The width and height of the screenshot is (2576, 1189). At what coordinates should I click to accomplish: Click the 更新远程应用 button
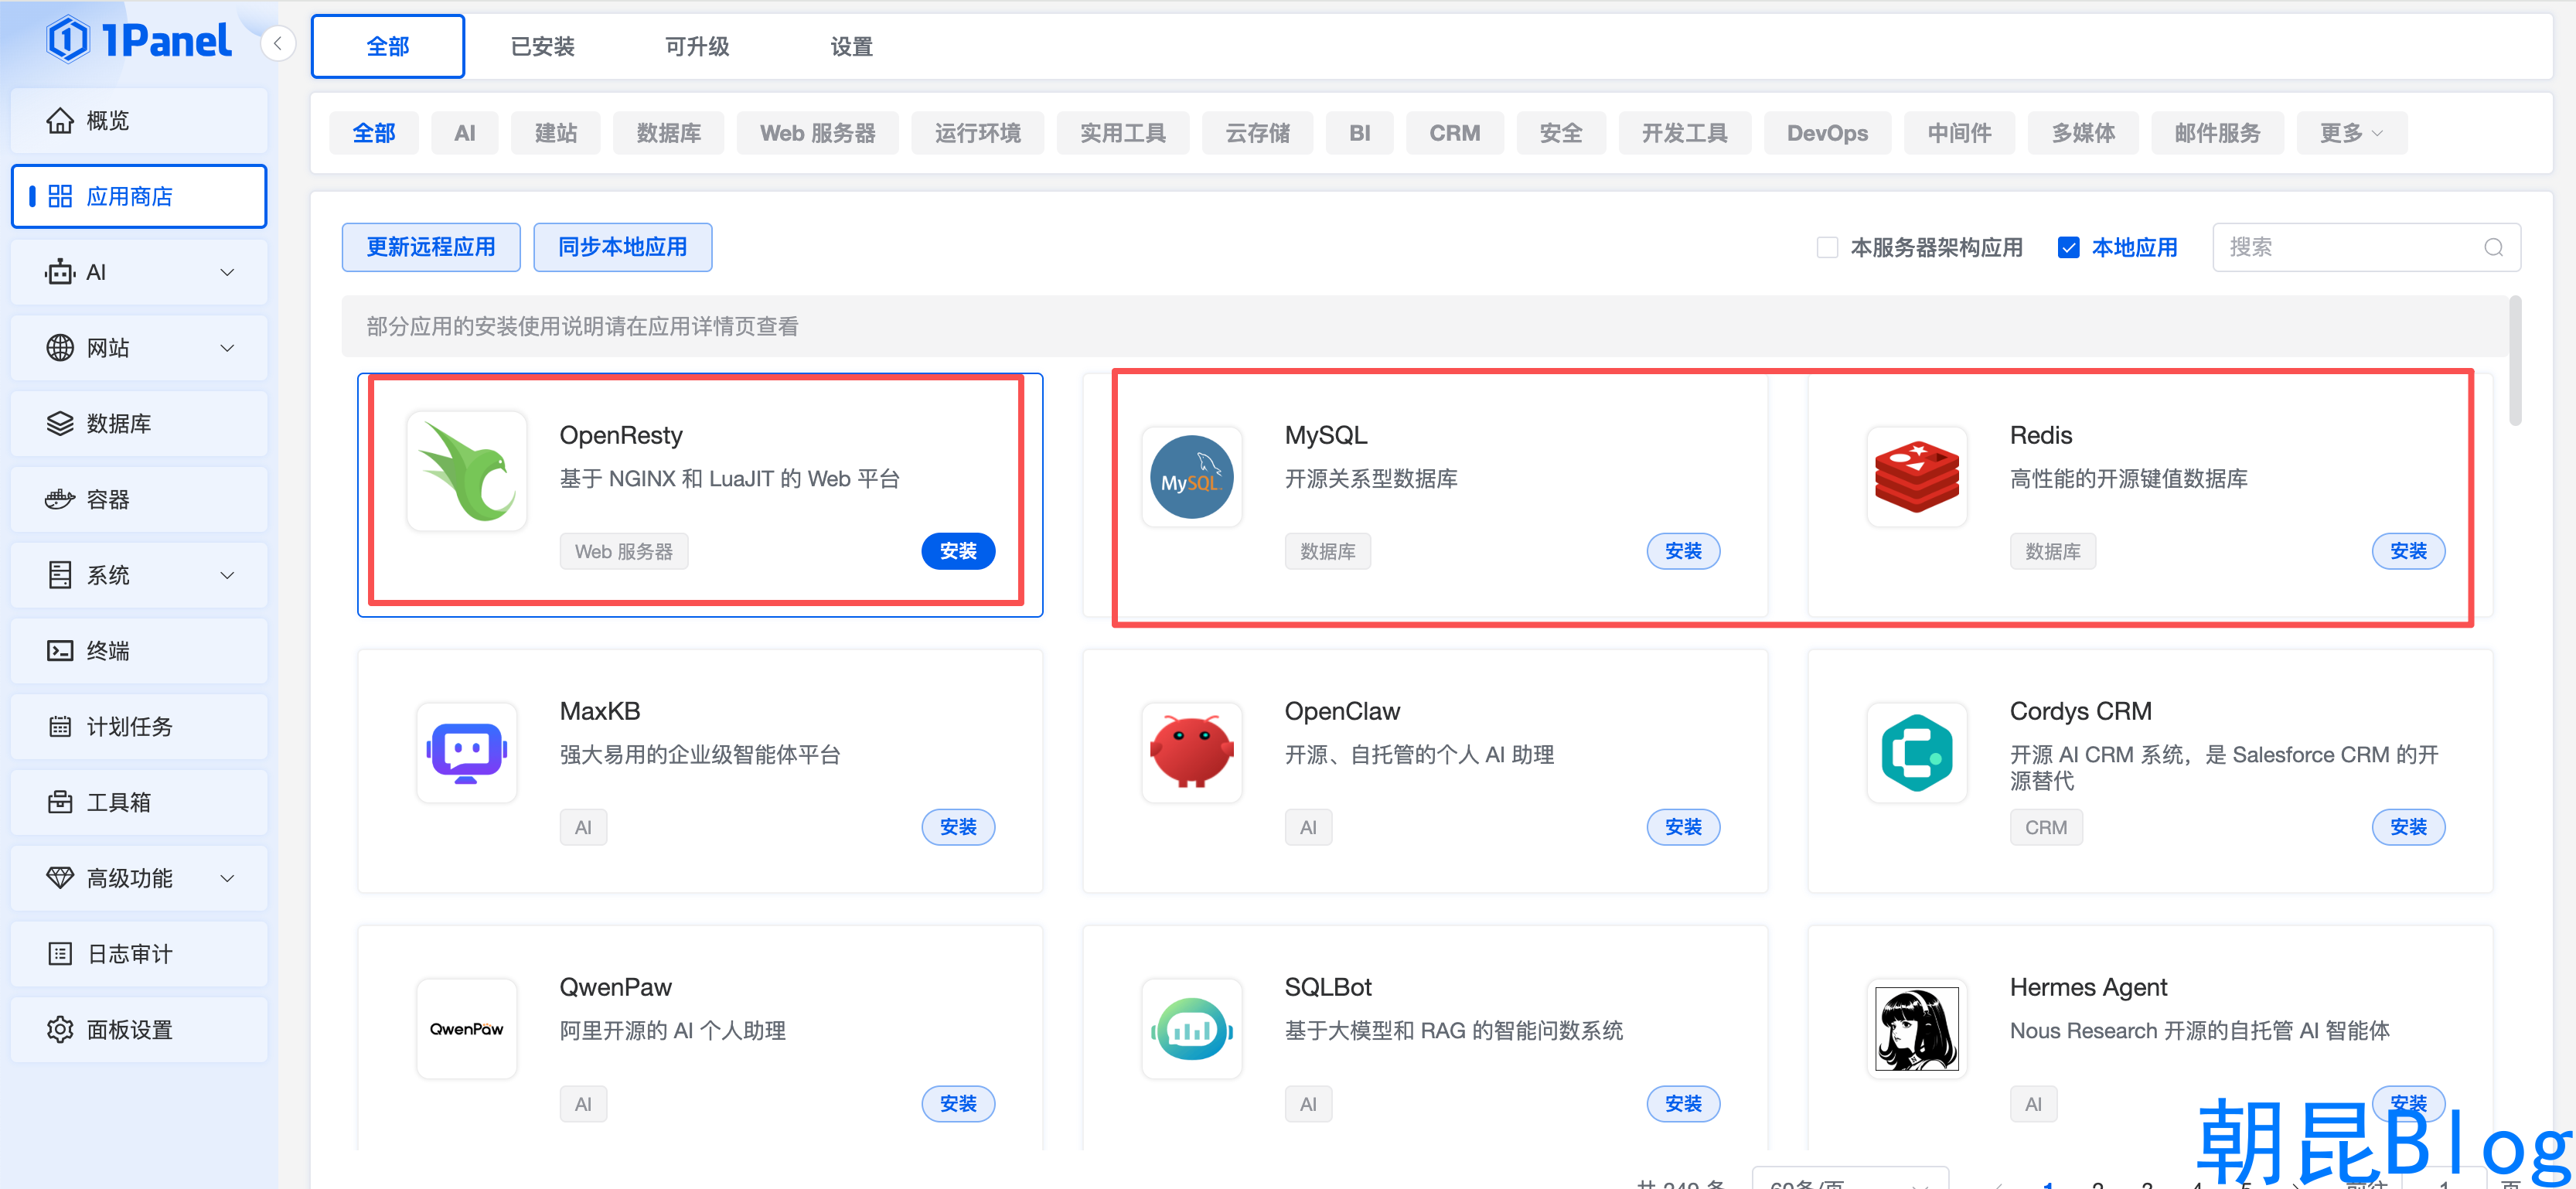click(431, 247)
